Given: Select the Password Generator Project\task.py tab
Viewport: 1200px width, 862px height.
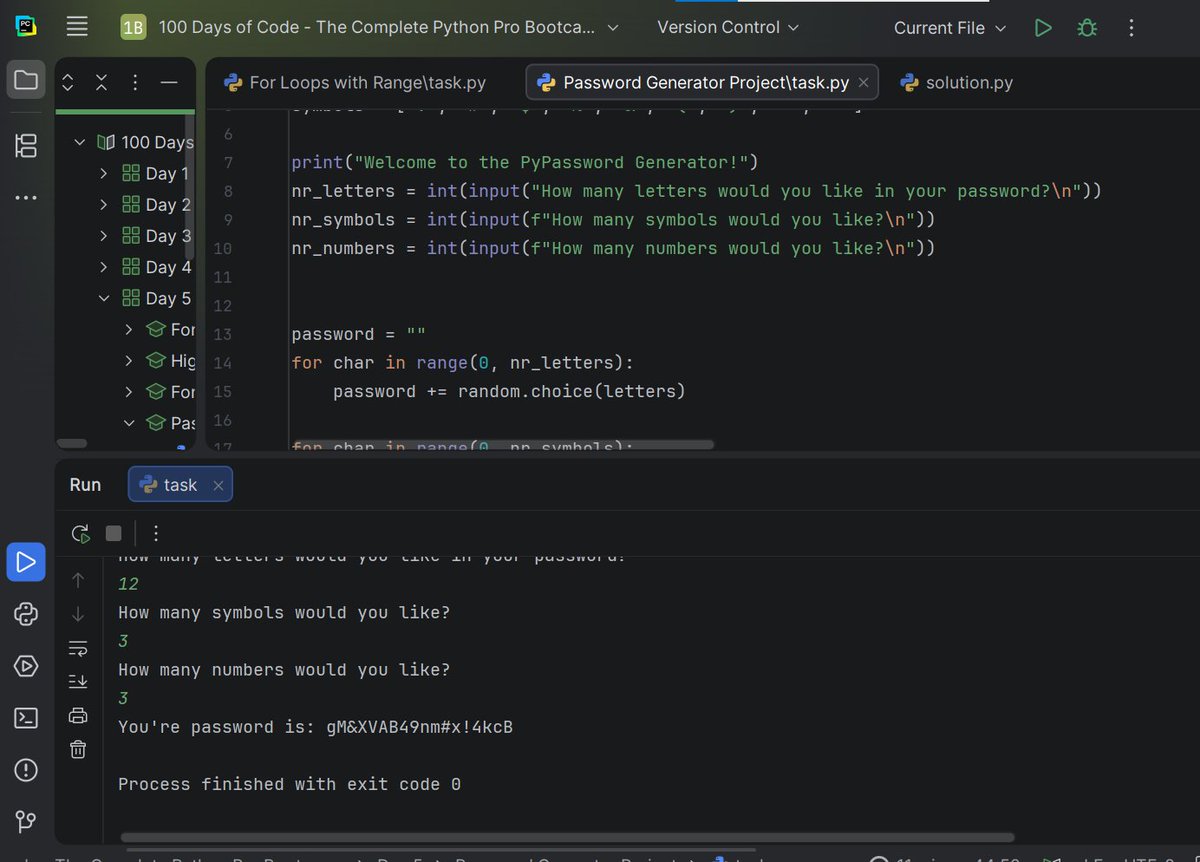Looking at the screenshot, I should click(702, 82).
